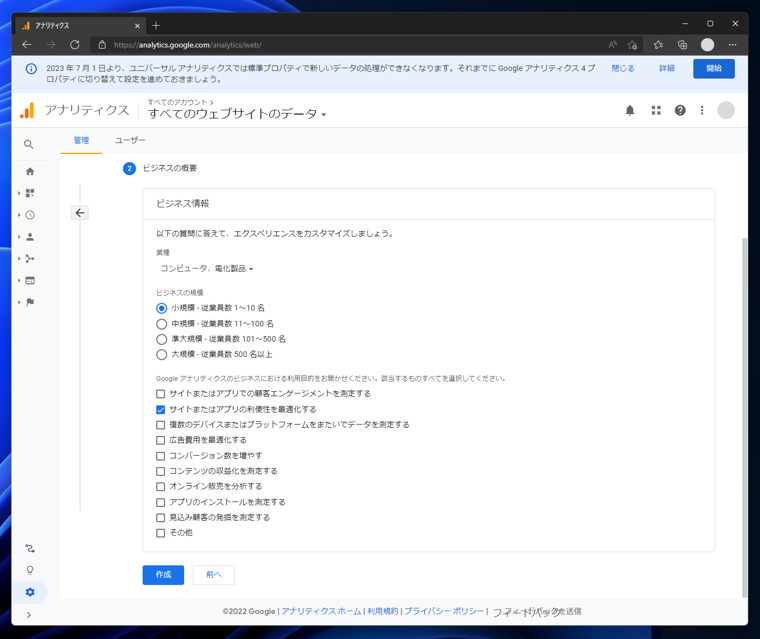The height and width of the screenshot is (639, 760).
Task: Select the アナリティクス browser tab
Action: 80,26
